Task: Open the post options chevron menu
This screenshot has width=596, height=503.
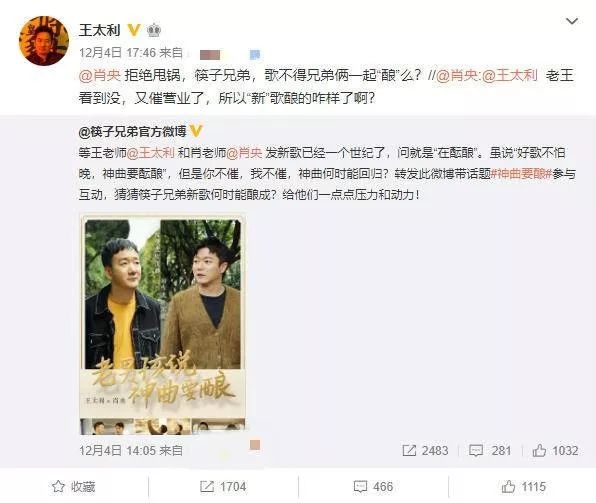Action: [572, 21]
